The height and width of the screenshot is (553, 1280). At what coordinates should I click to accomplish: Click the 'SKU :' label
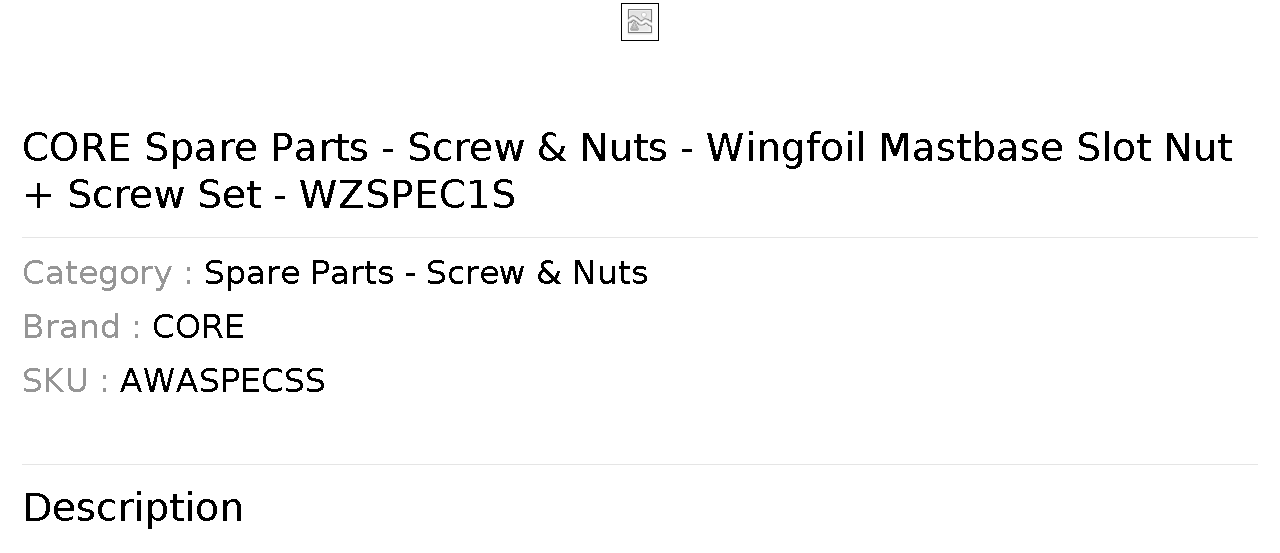[x=66, y=381]
